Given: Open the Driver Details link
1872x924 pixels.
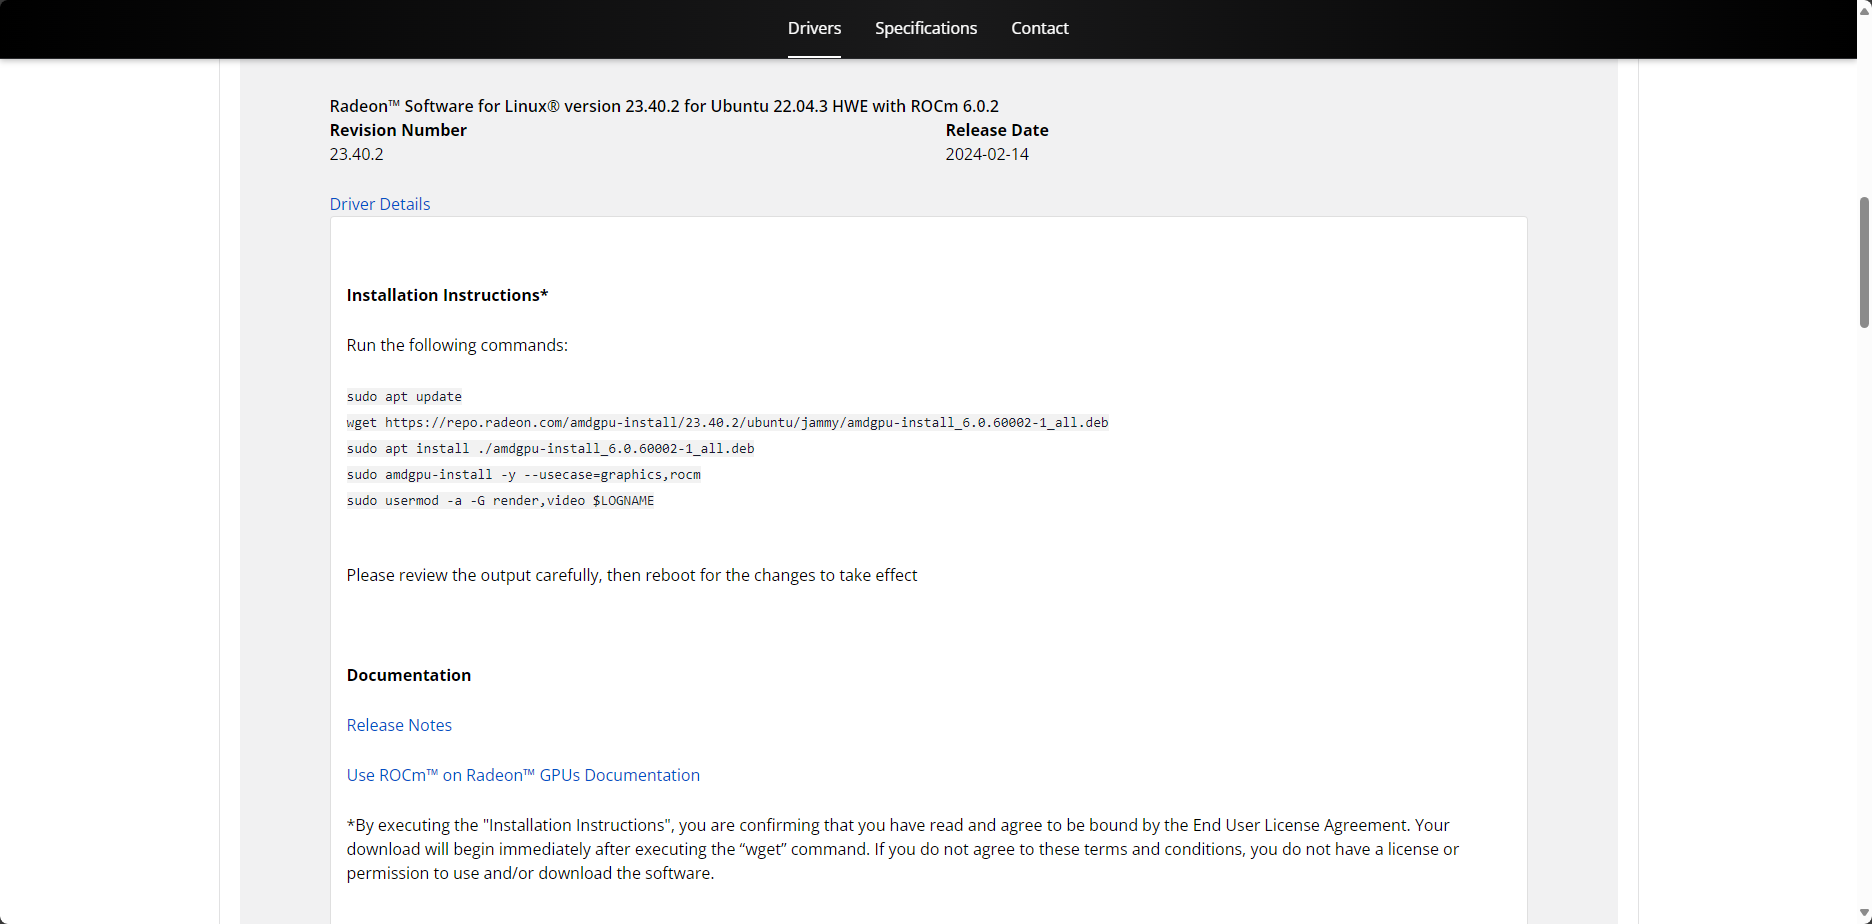Looking at the screenshot, I should [x=380, y=204].
